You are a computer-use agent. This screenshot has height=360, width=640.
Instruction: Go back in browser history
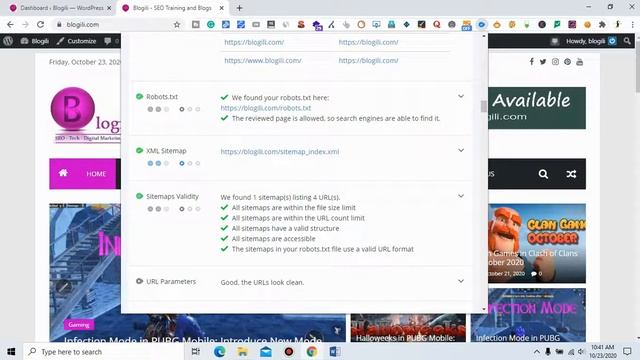tap(10, 24)
